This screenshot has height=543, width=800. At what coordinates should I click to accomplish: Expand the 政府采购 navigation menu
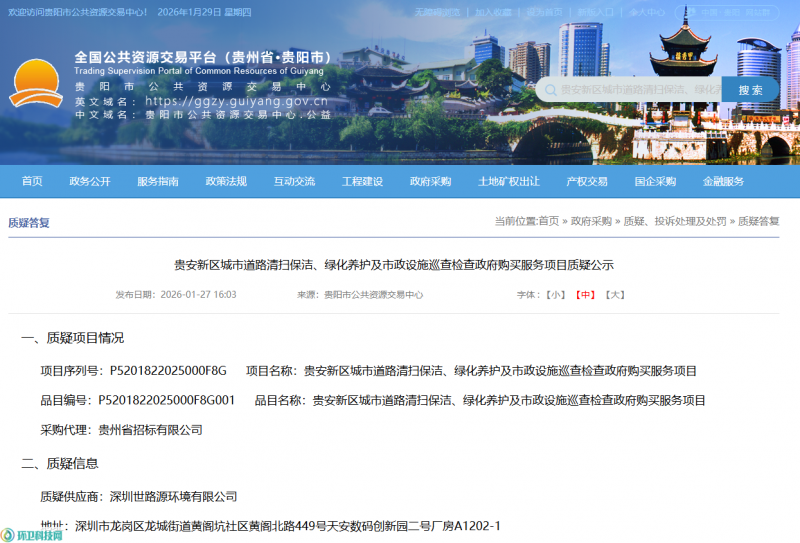click(x=431, y=181)
